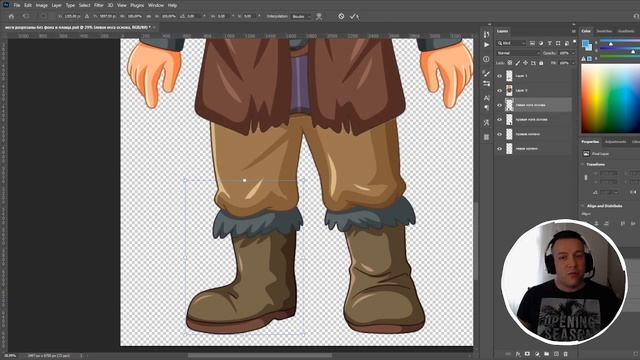This screenshot has height=360, width=640.
Task: Open the Image menu
Action: [42, 5]
